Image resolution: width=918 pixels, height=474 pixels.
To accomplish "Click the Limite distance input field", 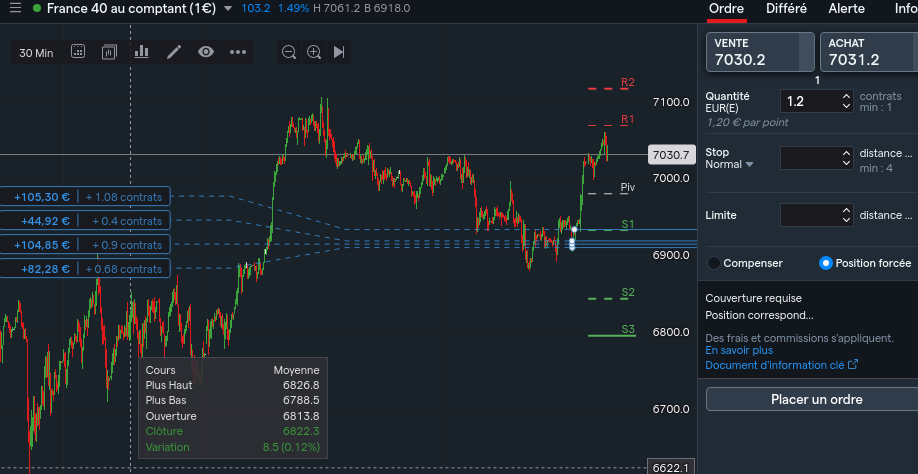I will click(810, 215).
